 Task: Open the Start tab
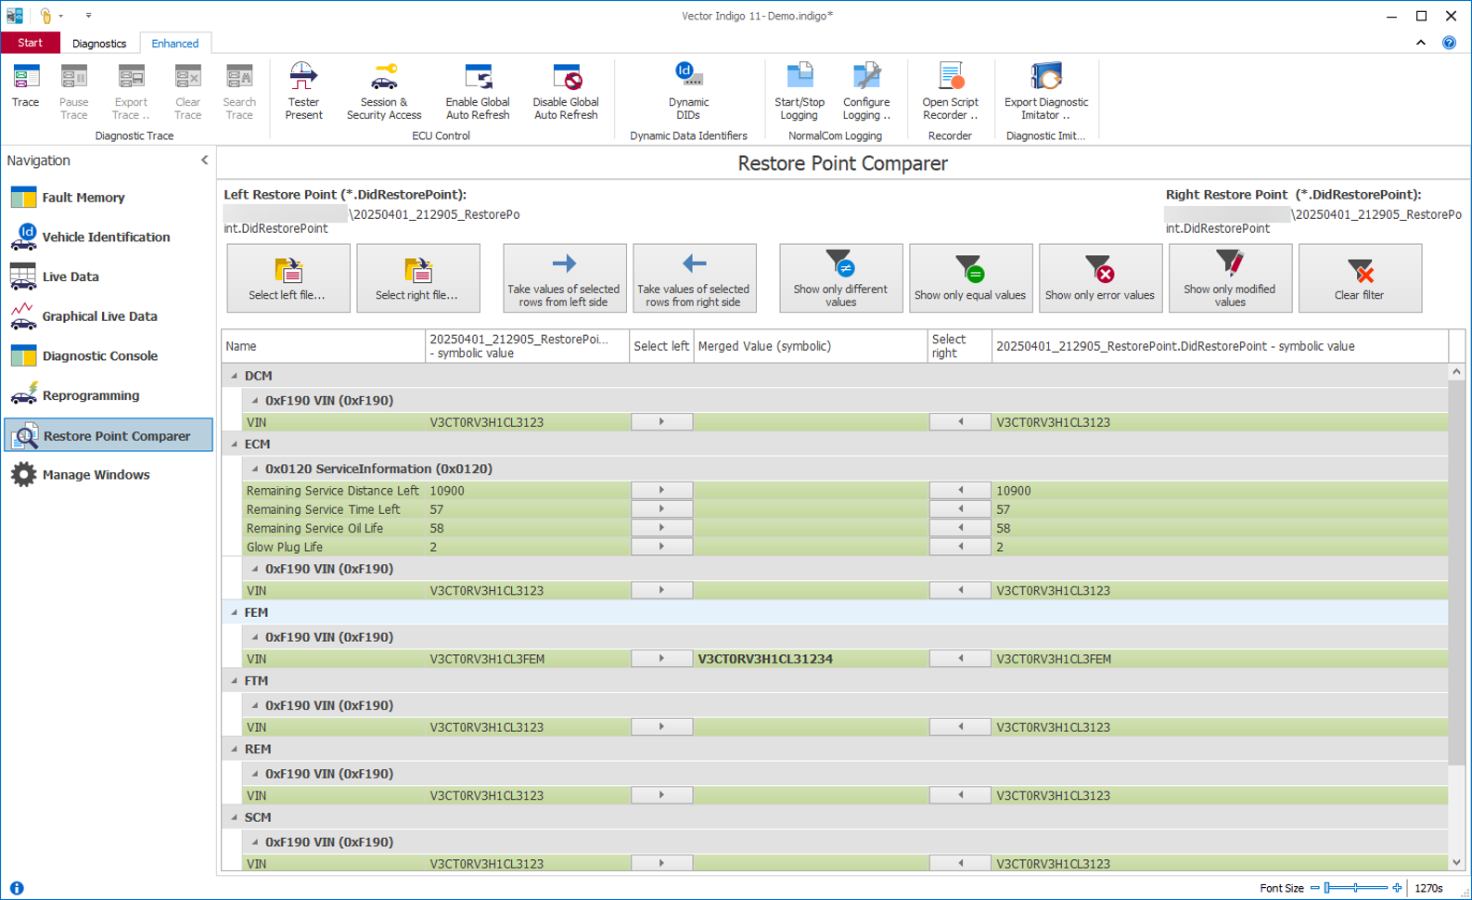click(30, 43)
